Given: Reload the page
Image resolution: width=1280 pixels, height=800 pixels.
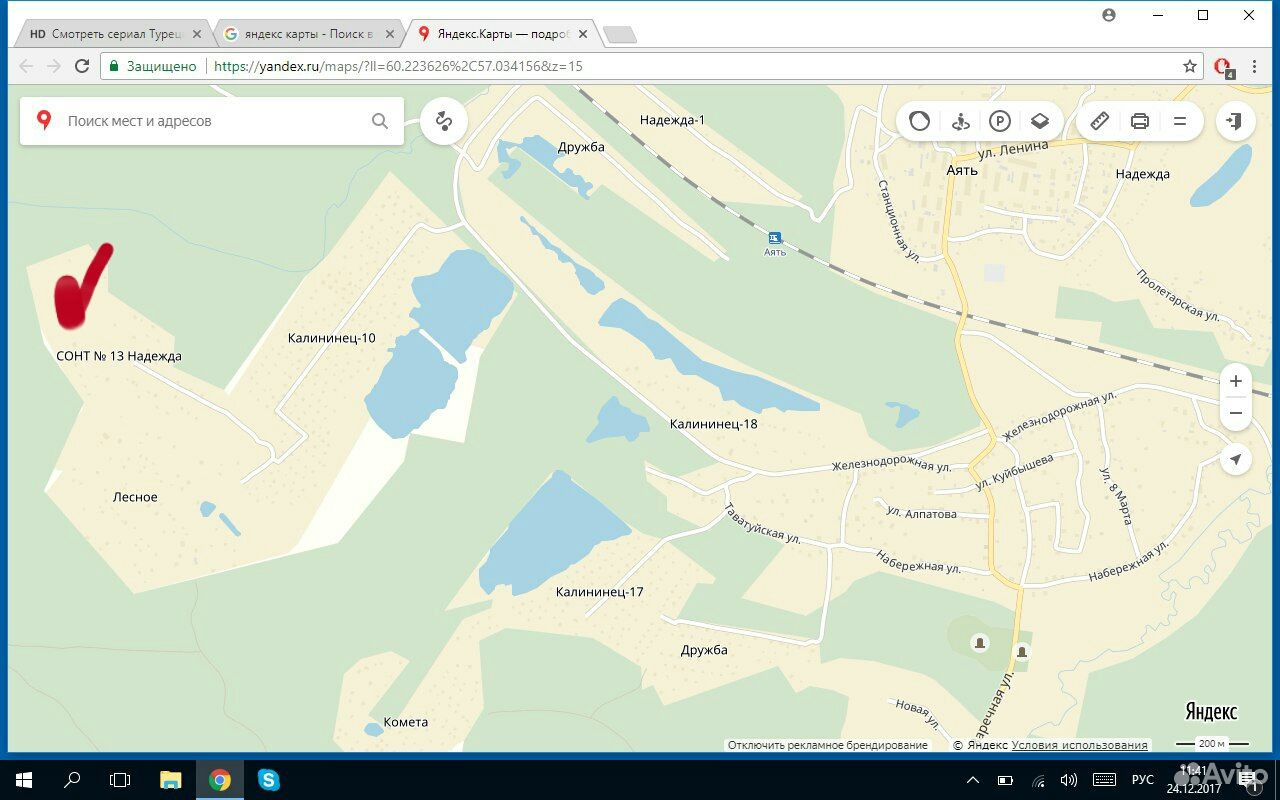Looking at the screenshot, I should click(x=82, y=66).
